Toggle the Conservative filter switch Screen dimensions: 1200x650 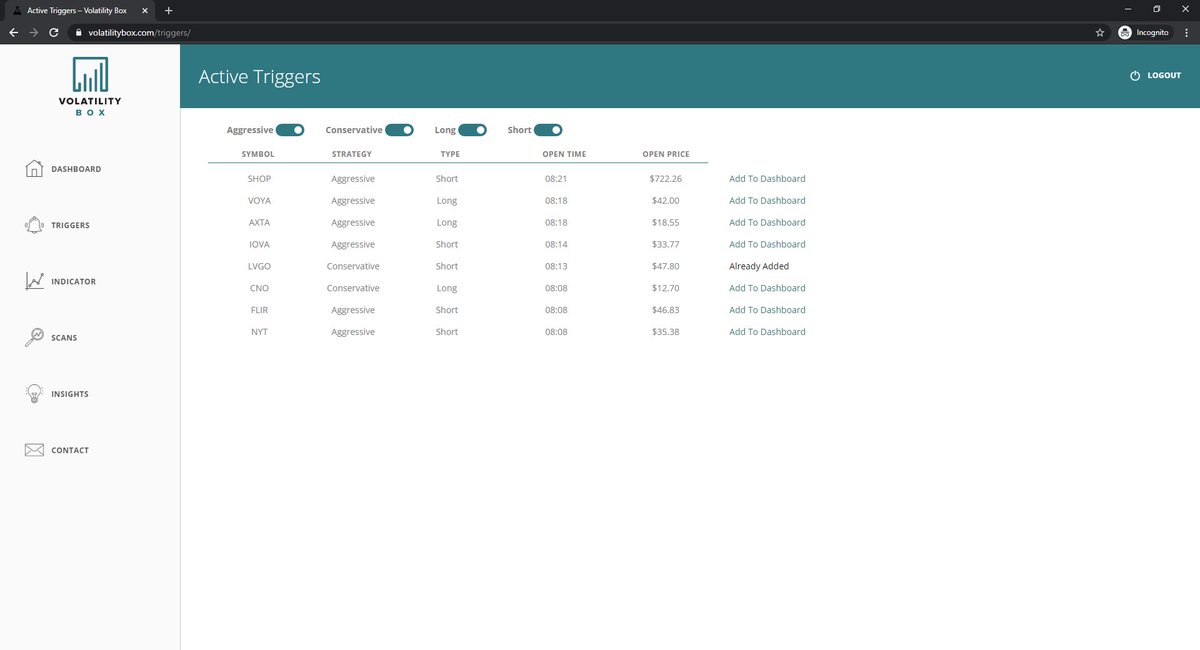coord(399,130)
